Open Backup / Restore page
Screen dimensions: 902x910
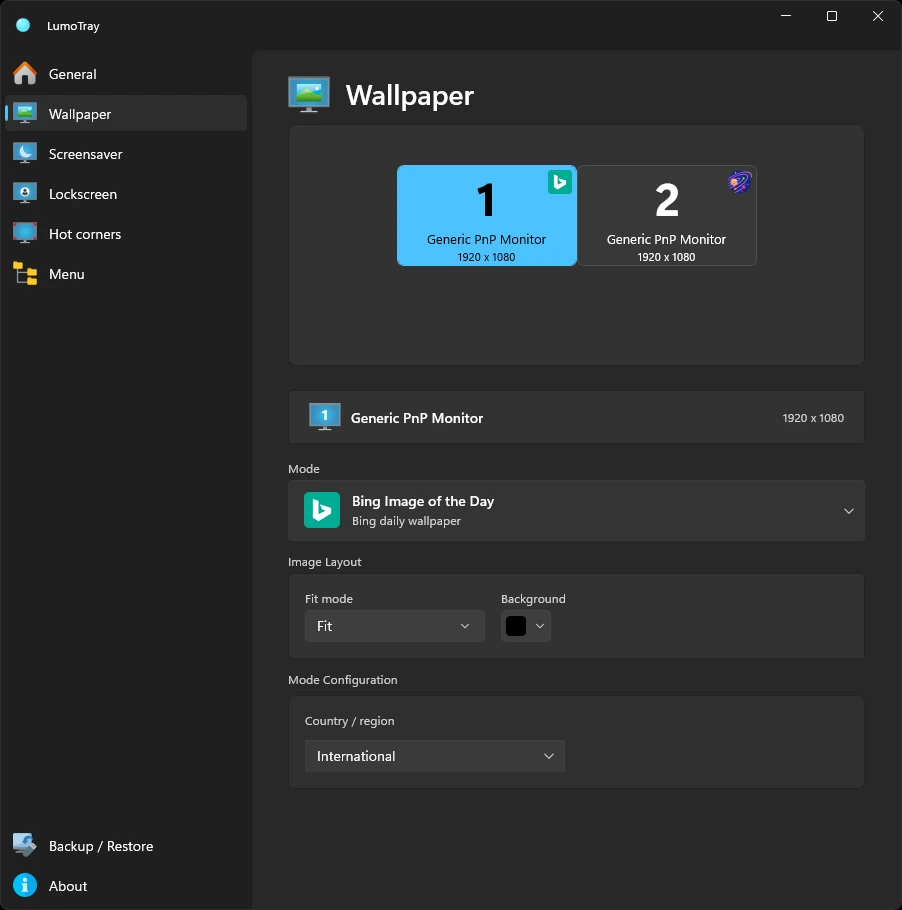tap(126, 846)
